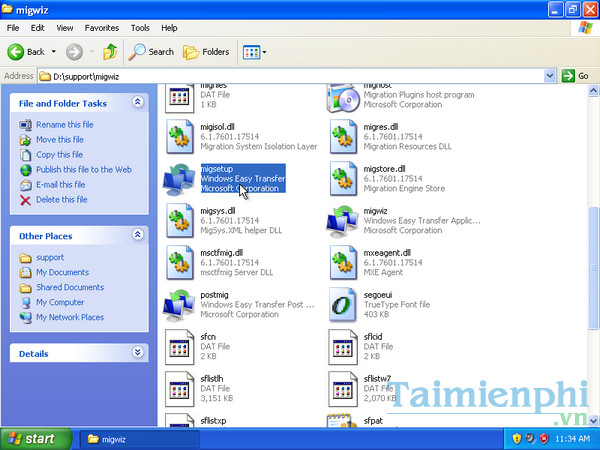Click the yellow security shield tray icon
Screen dimensions: 600x450
coord(517,438)
